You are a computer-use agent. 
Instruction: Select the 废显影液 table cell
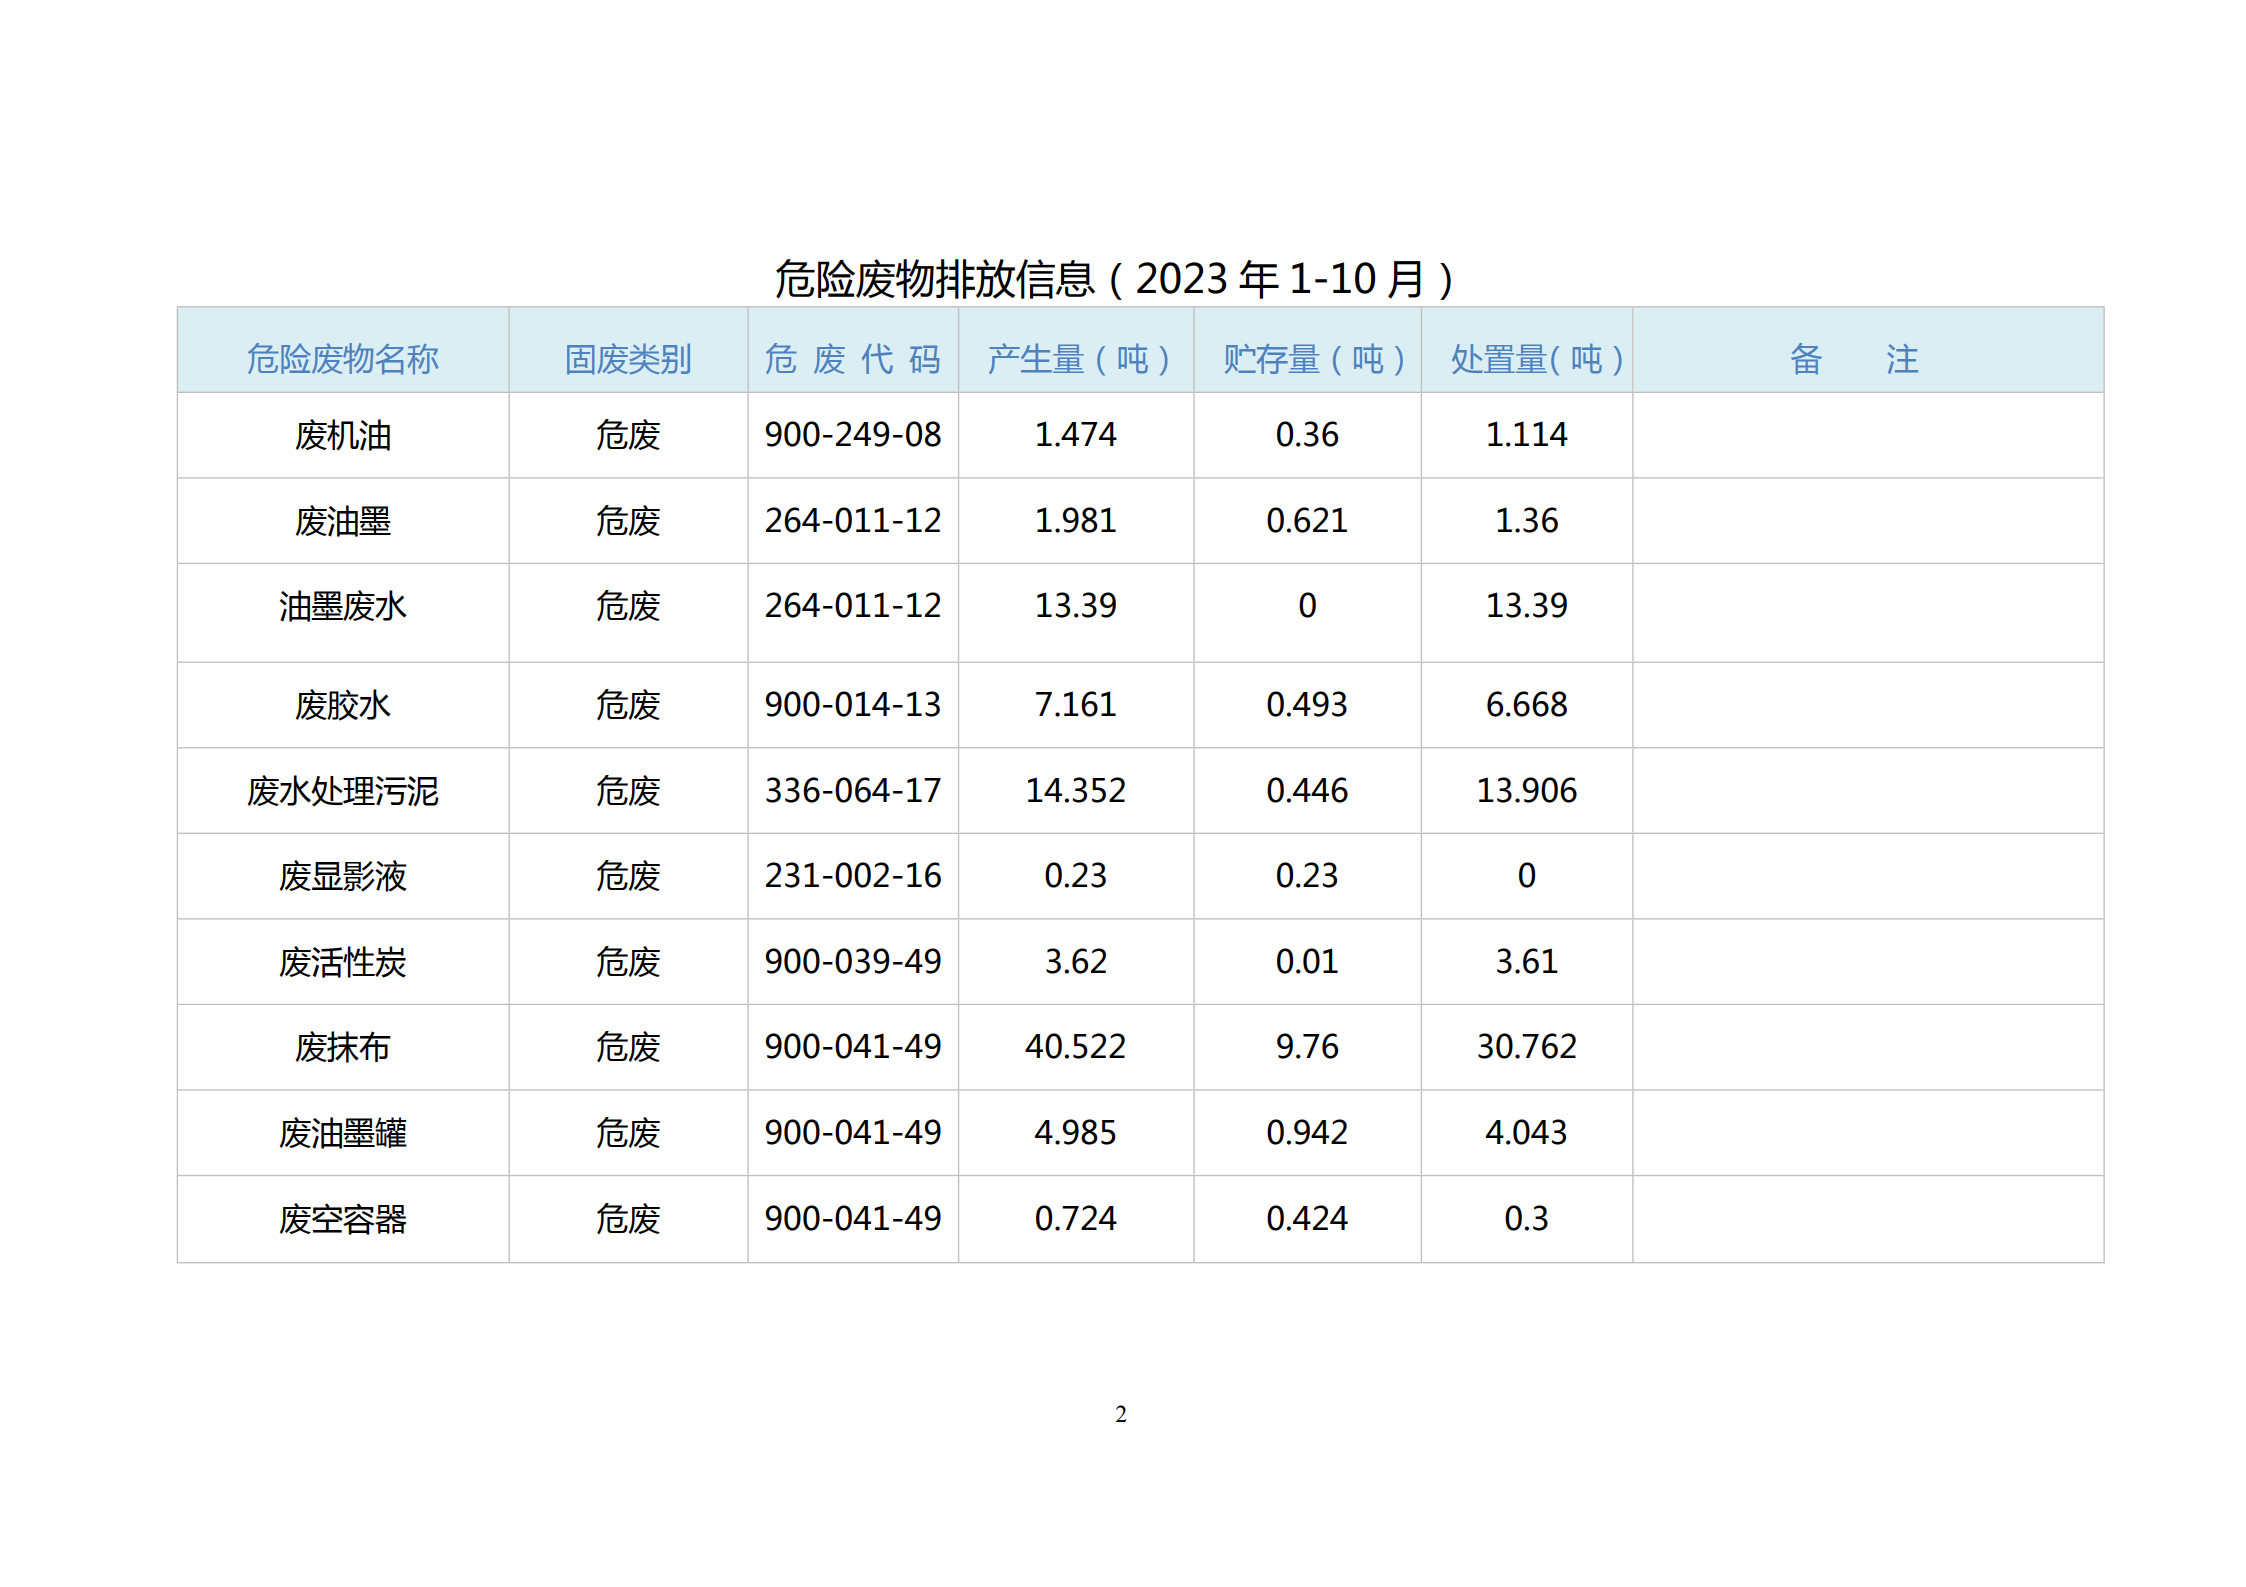[342, 876]
